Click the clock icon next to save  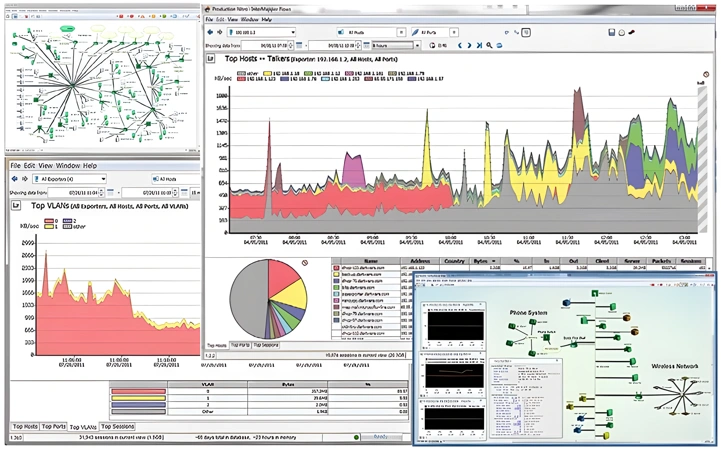(x=622, y=33)
